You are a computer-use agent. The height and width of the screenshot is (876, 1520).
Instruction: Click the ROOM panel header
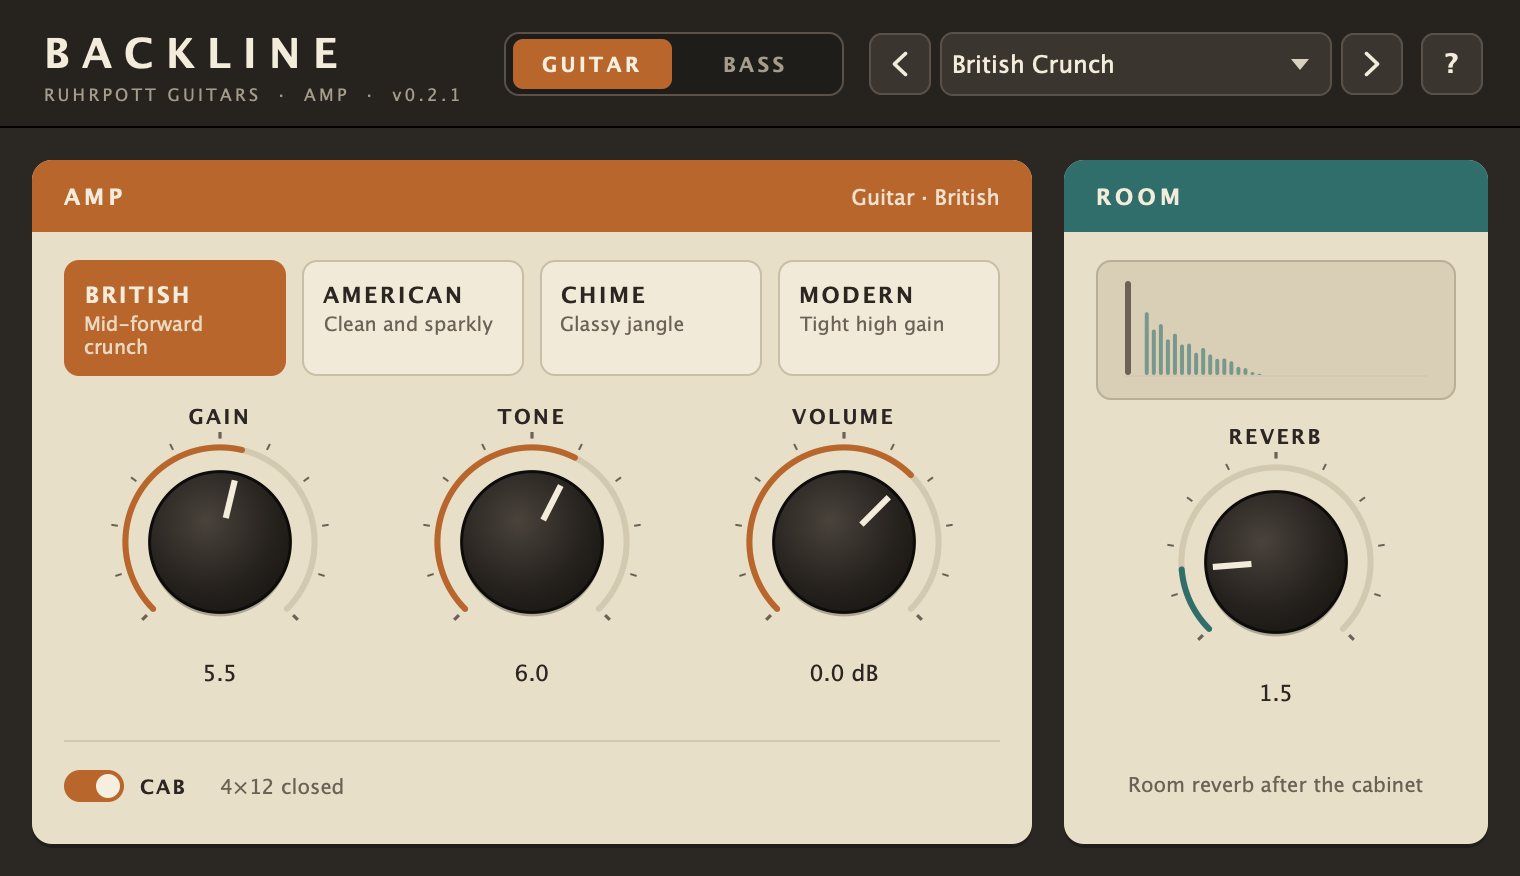point(1276,196)
